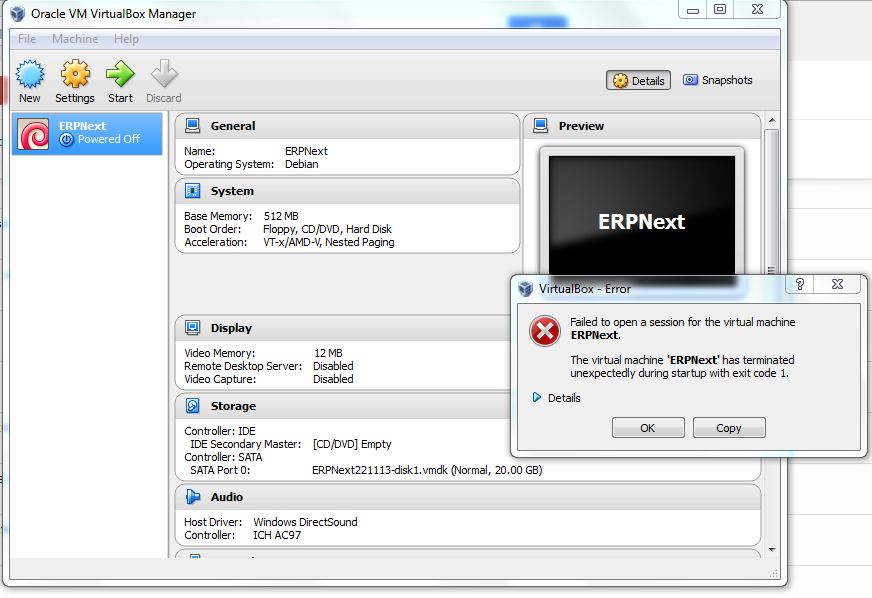The width and height of the screenshot is (872, 598).
Task: Click the grayed Discard arrow icon
Action: tap(164, 74)
